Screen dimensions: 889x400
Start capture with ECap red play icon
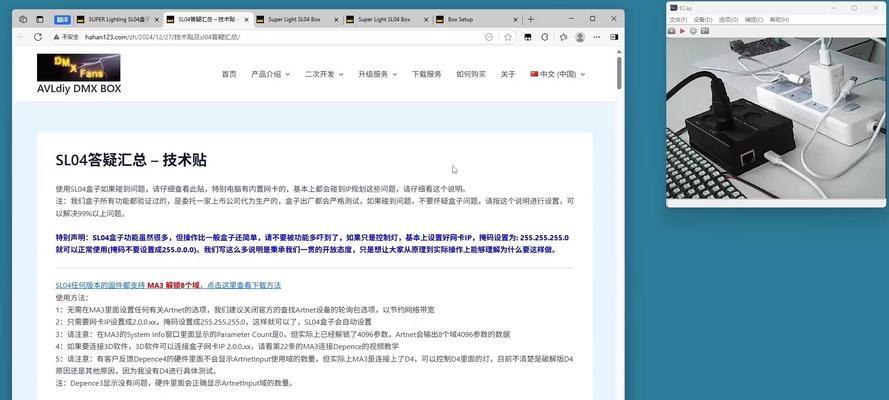[683, 31]
